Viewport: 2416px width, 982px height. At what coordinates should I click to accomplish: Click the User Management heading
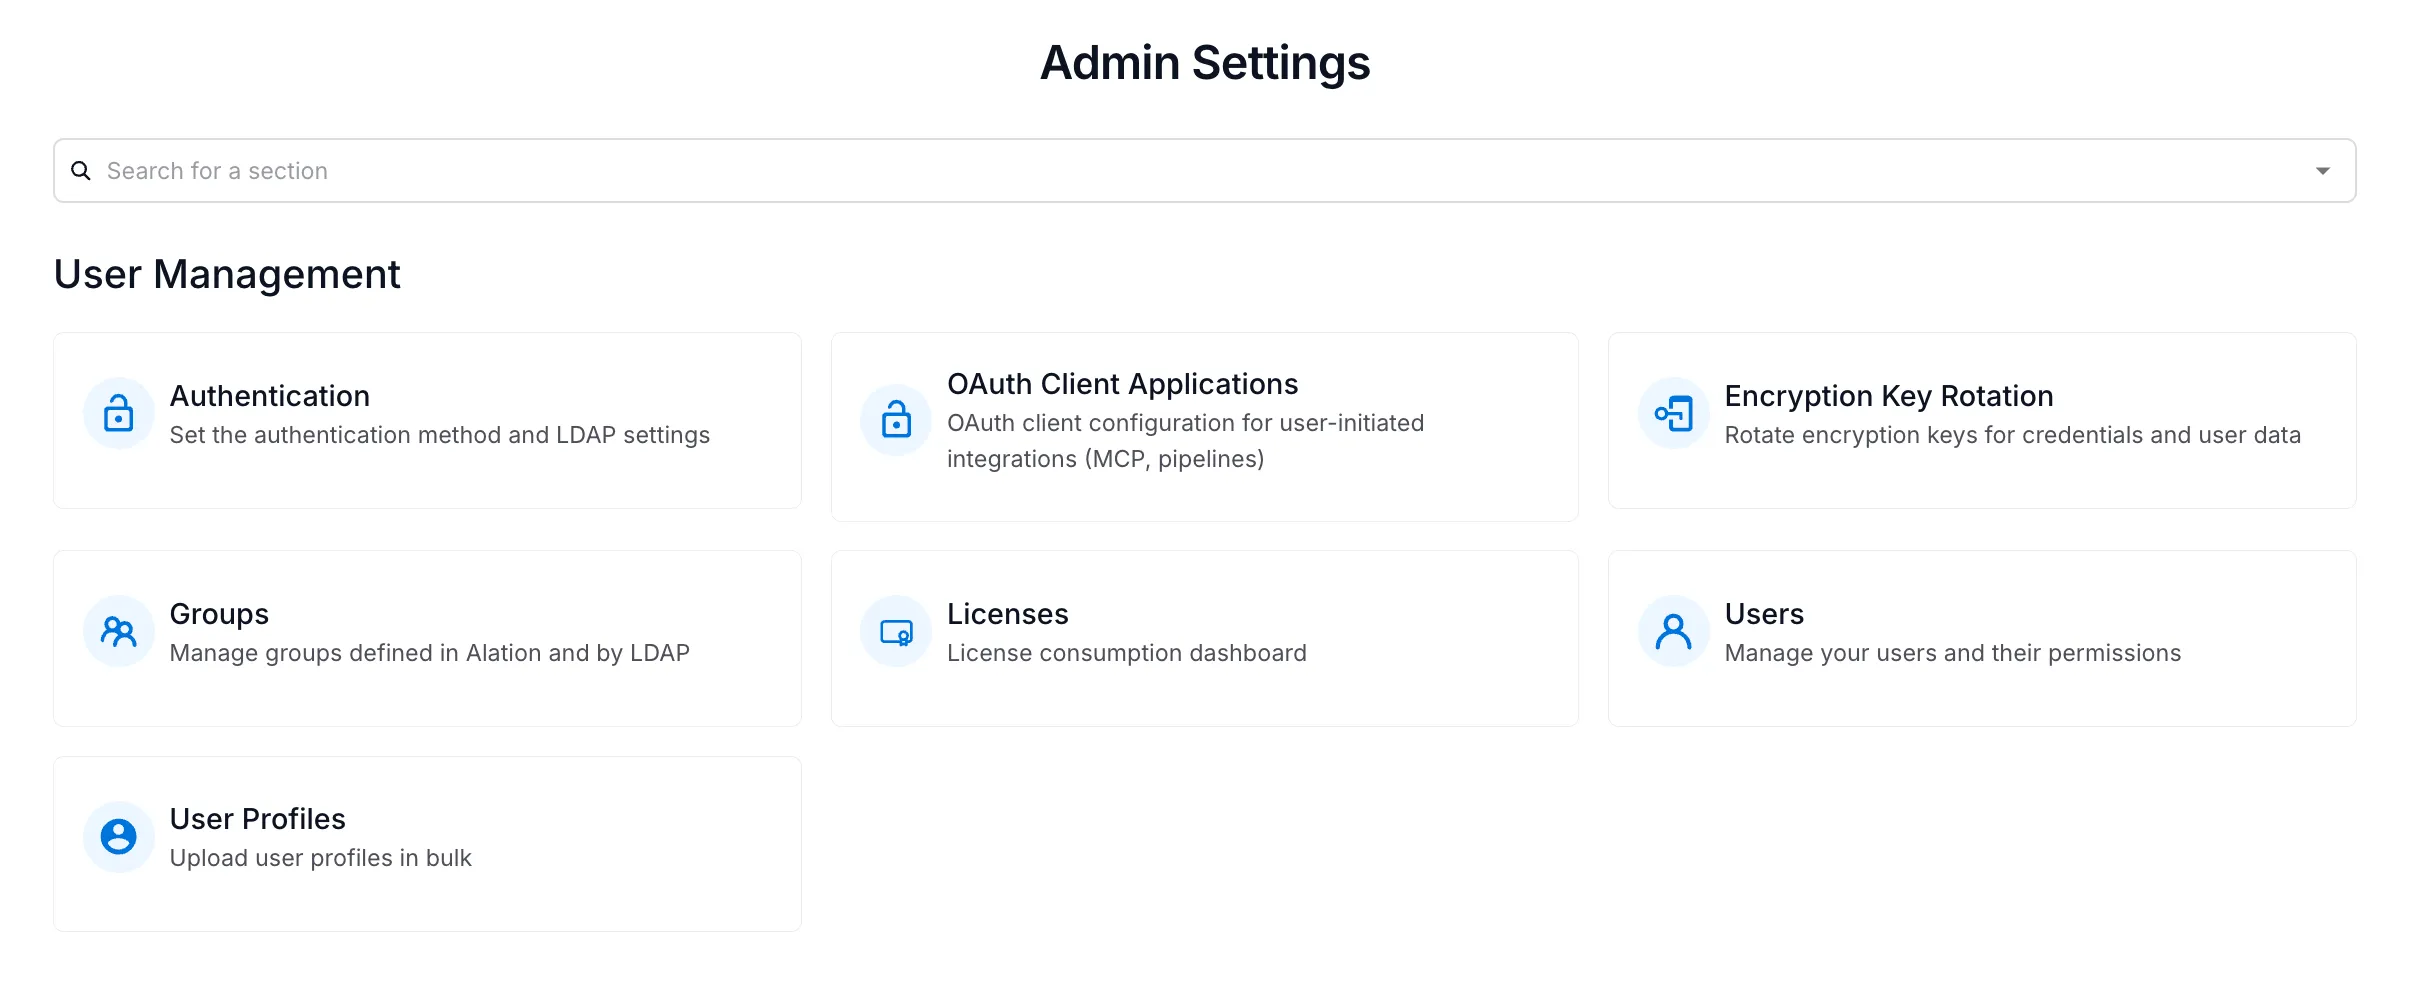pos(228,273)
